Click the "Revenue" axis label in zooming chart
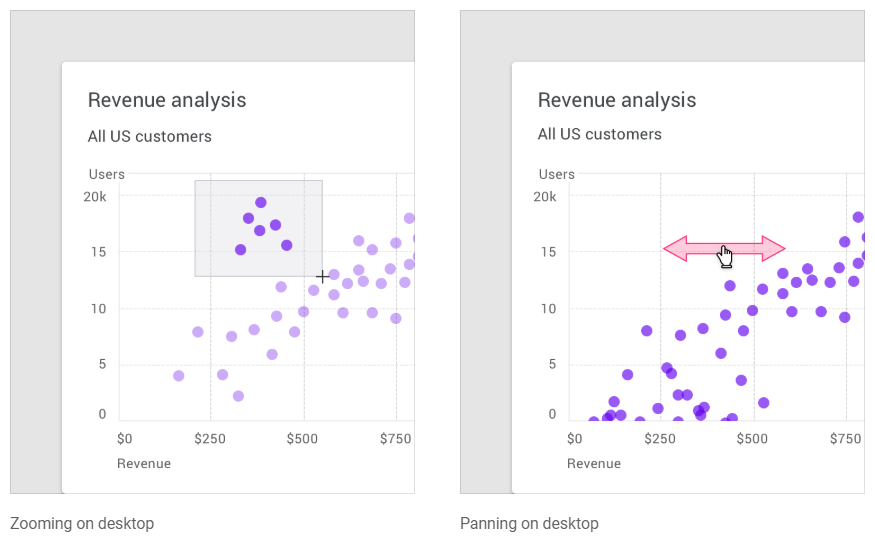The image size is (875, 540). [144, 463]
